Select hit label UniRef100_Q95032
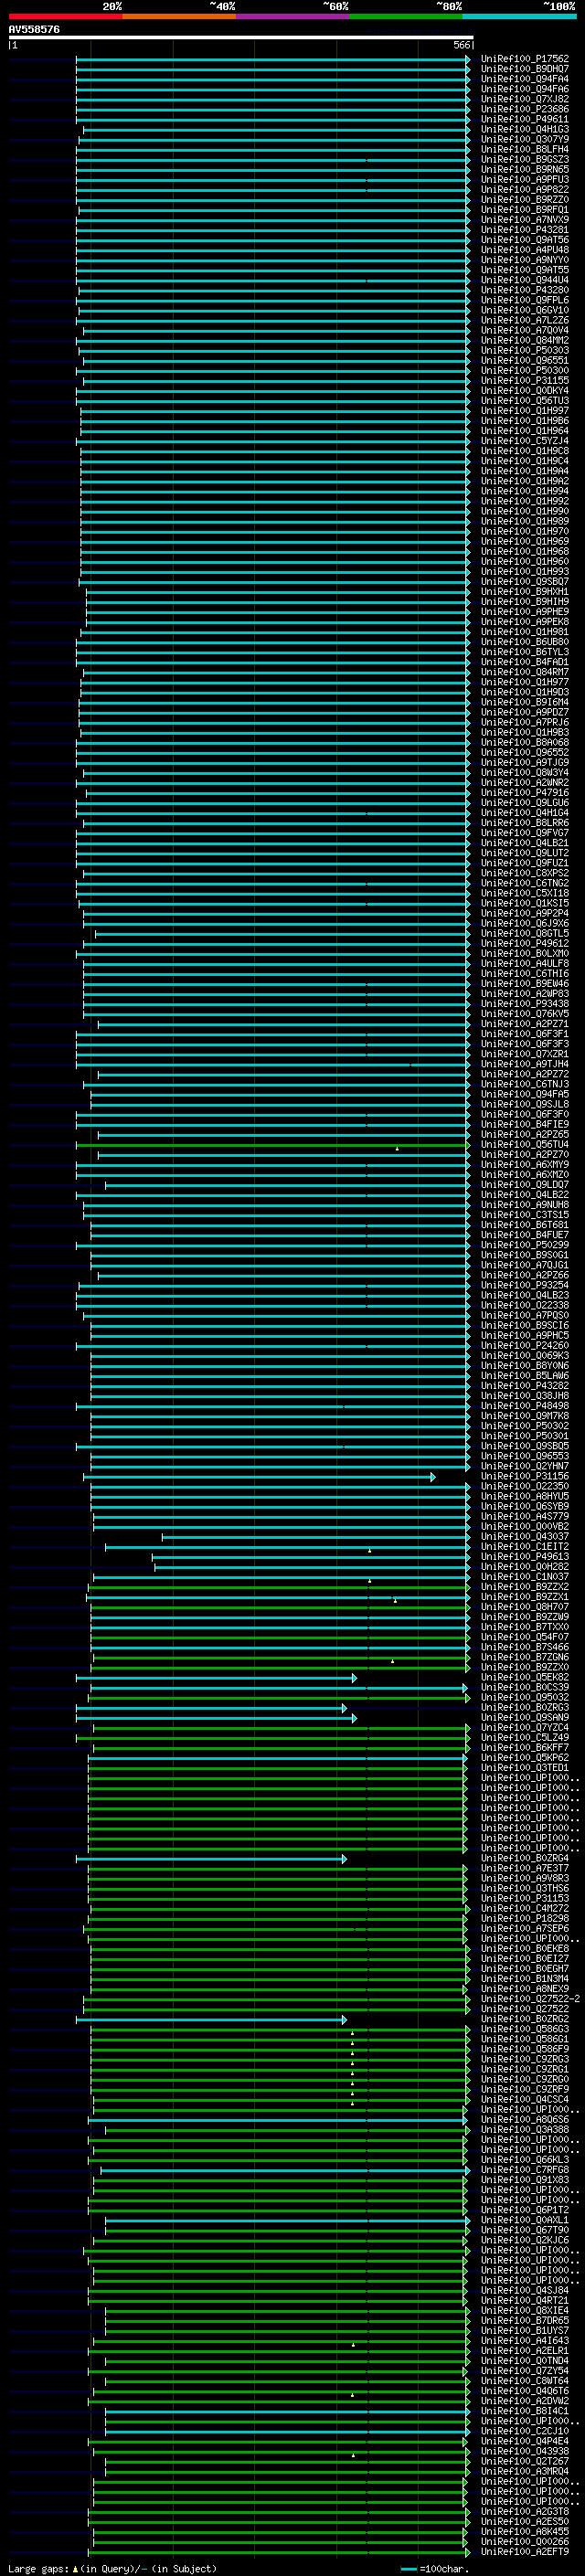The height and width of the screenshot is (2576, 585). (x=524, y=1698)
